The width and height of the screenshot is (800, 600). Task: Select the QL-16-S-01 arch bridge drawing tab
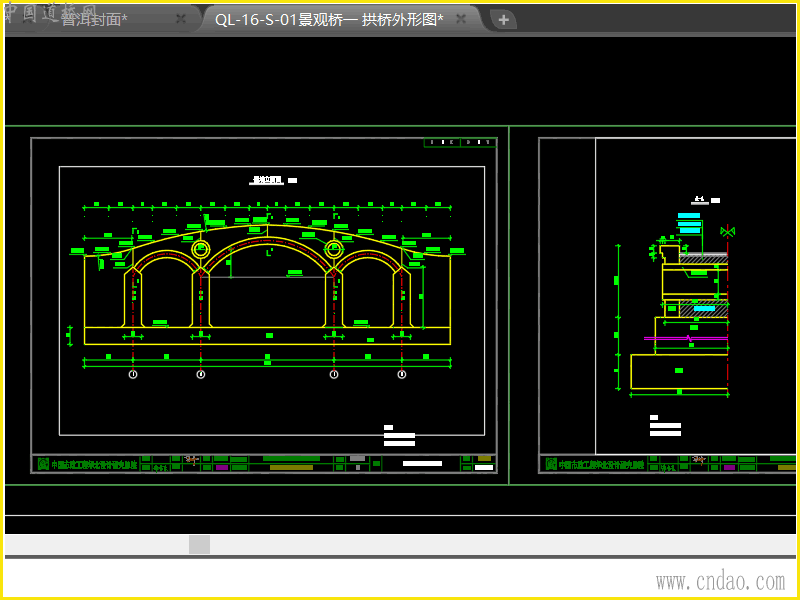328,19
